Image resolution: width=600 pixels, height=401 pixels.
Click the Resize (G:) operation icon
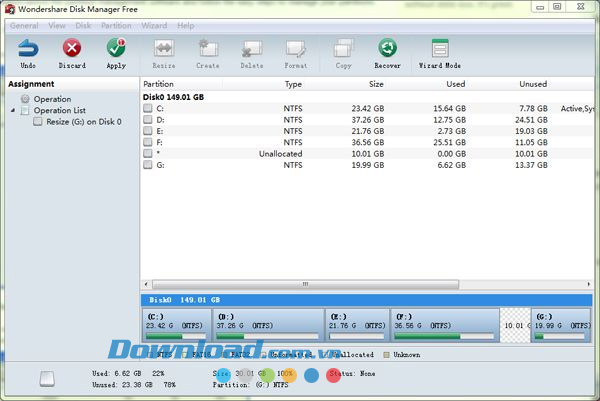pyautogui.click(x=38, y=122)
